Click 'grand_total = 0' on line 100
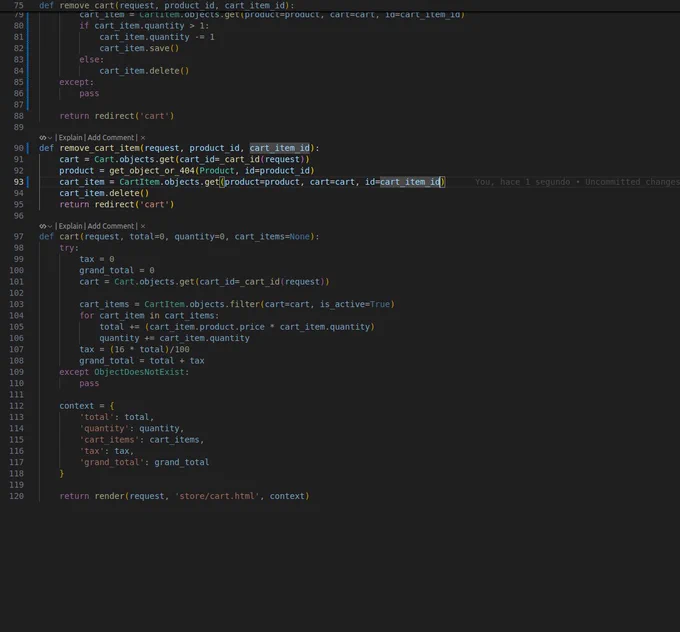This screenshot has height=632, width=680. (x=117, y=270)
